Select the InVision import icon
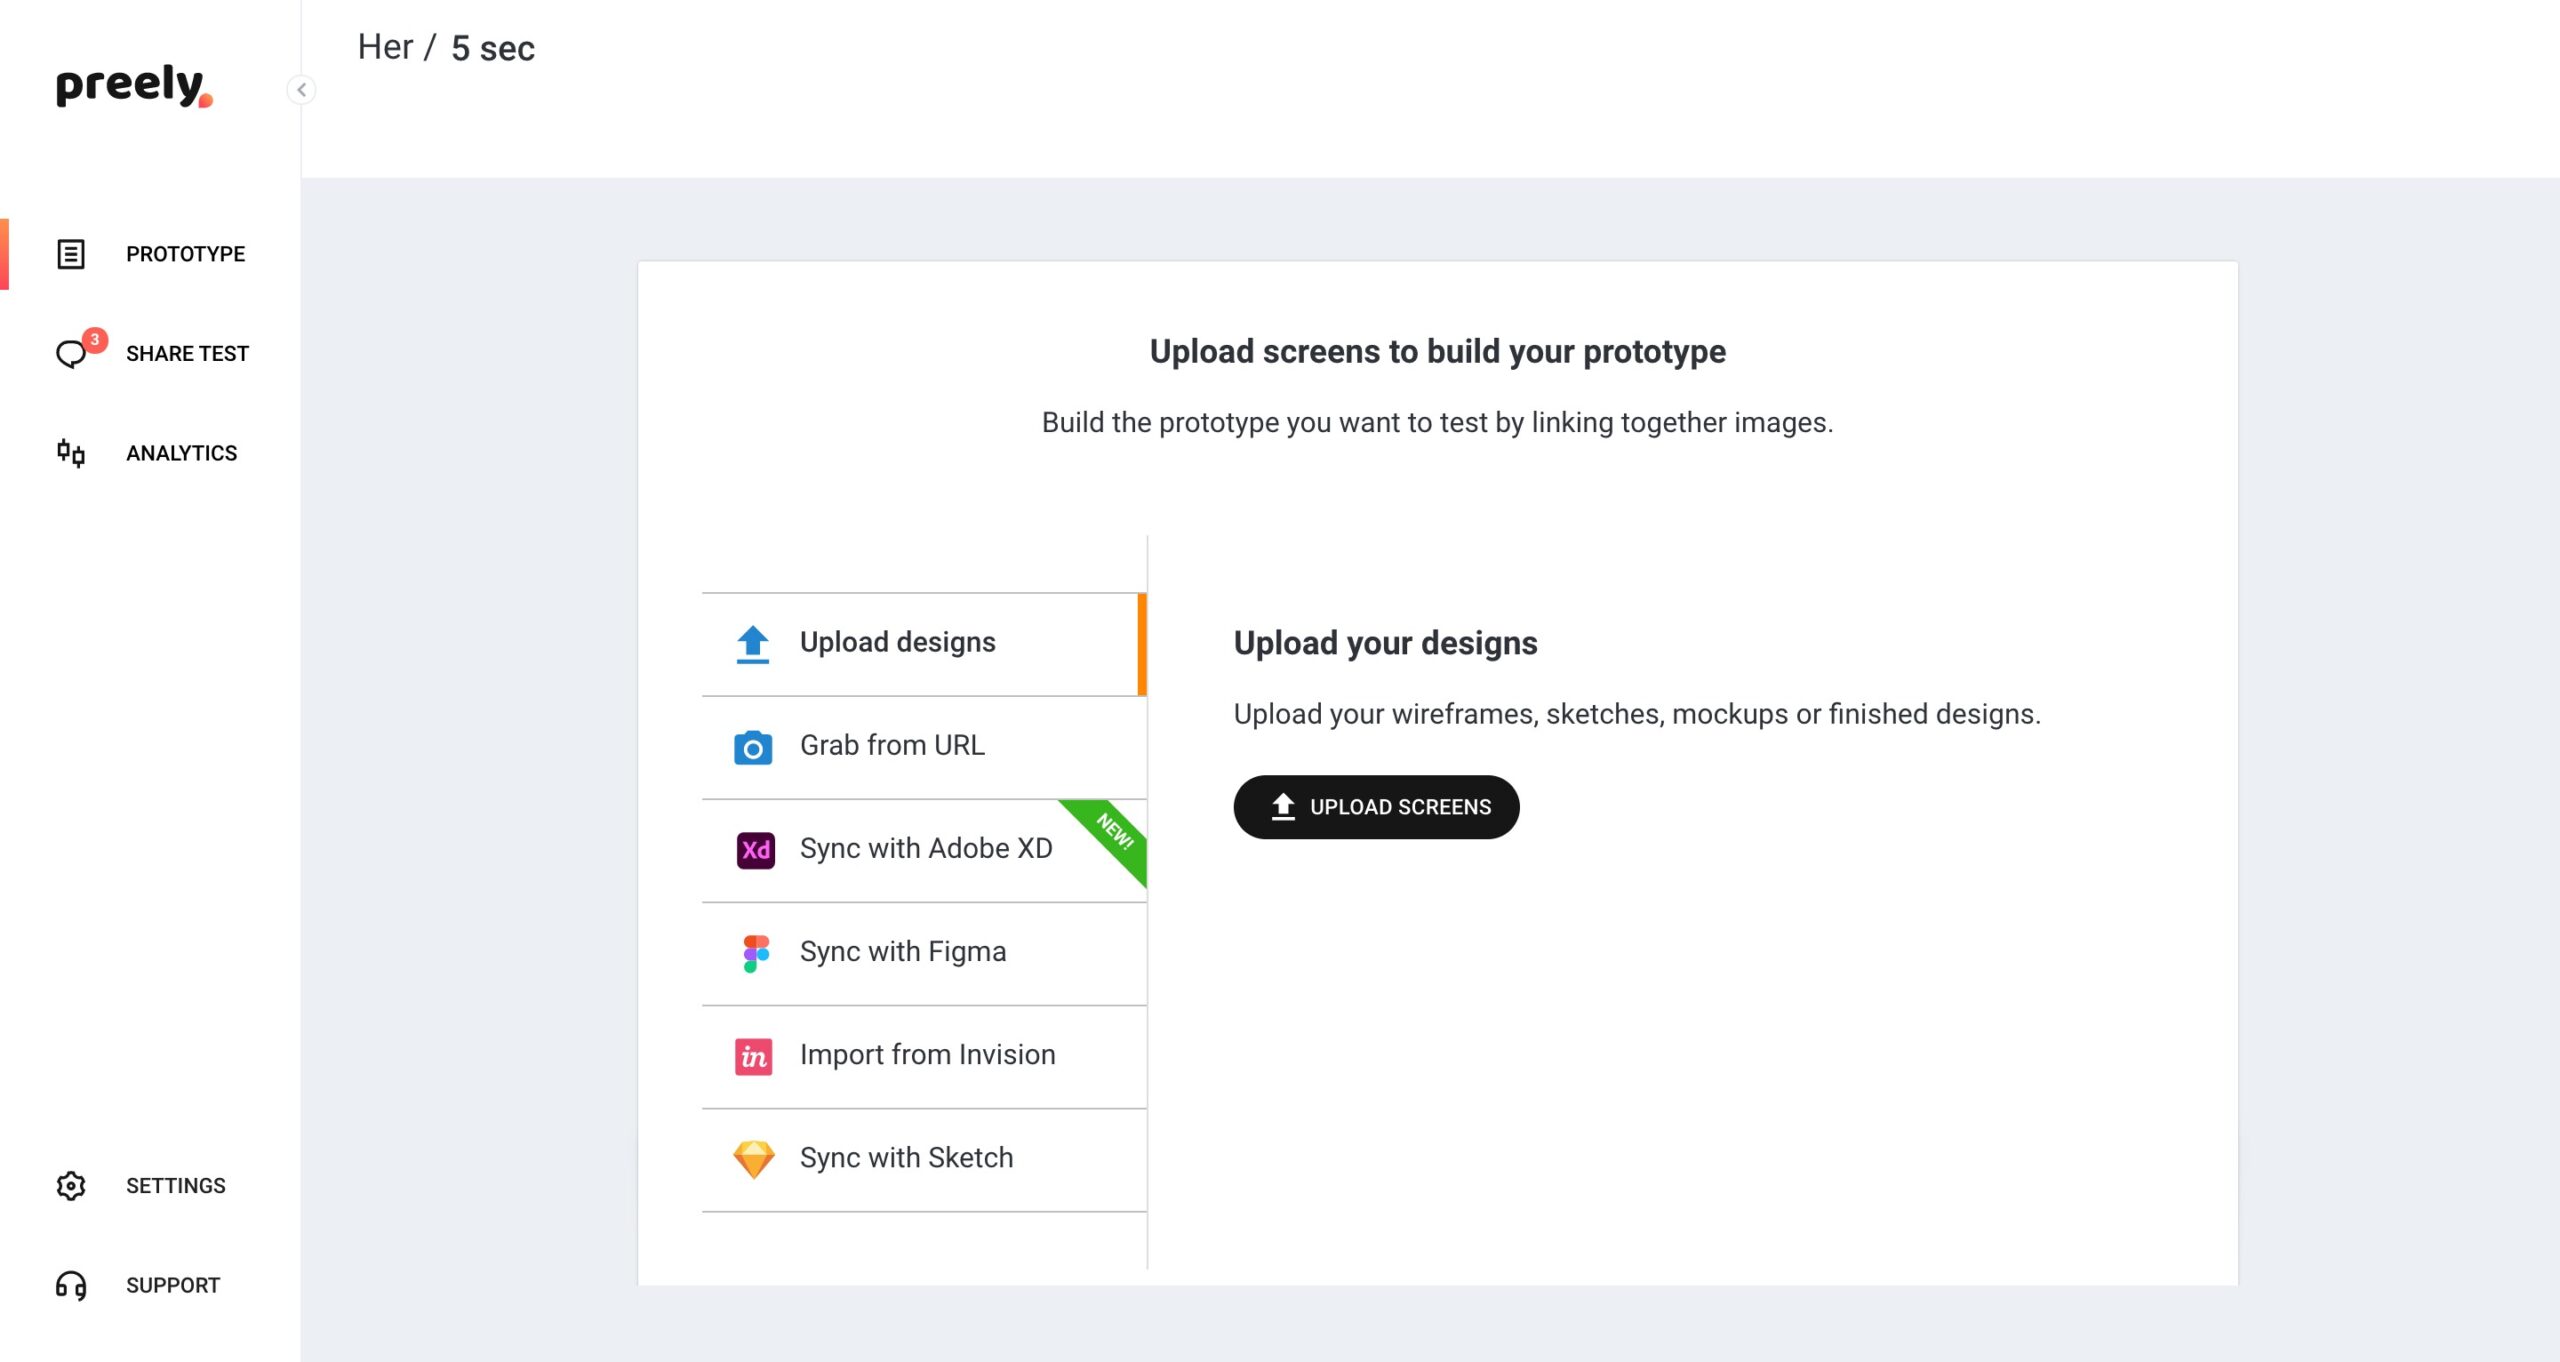This screenshot has height=1362, width=2560. (x=753, y=1054)
